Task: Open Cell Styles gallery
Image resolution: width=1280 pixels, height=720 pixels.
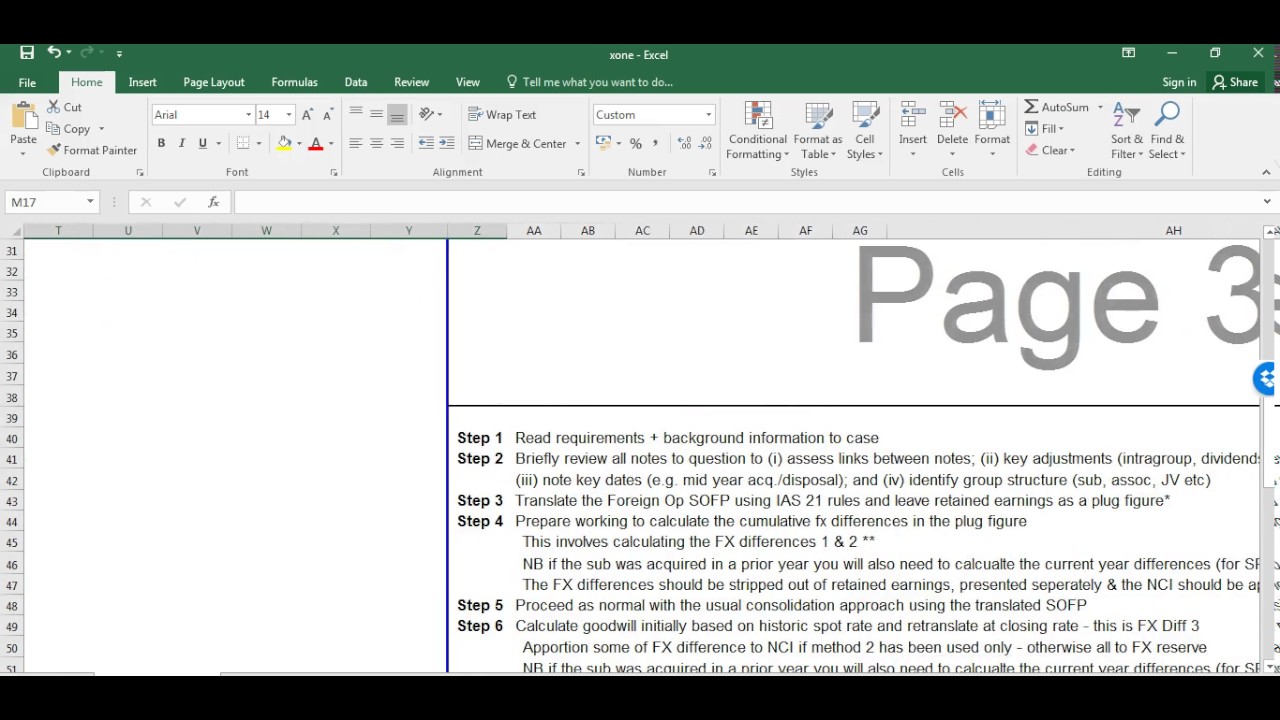Action: coord(865,131)
